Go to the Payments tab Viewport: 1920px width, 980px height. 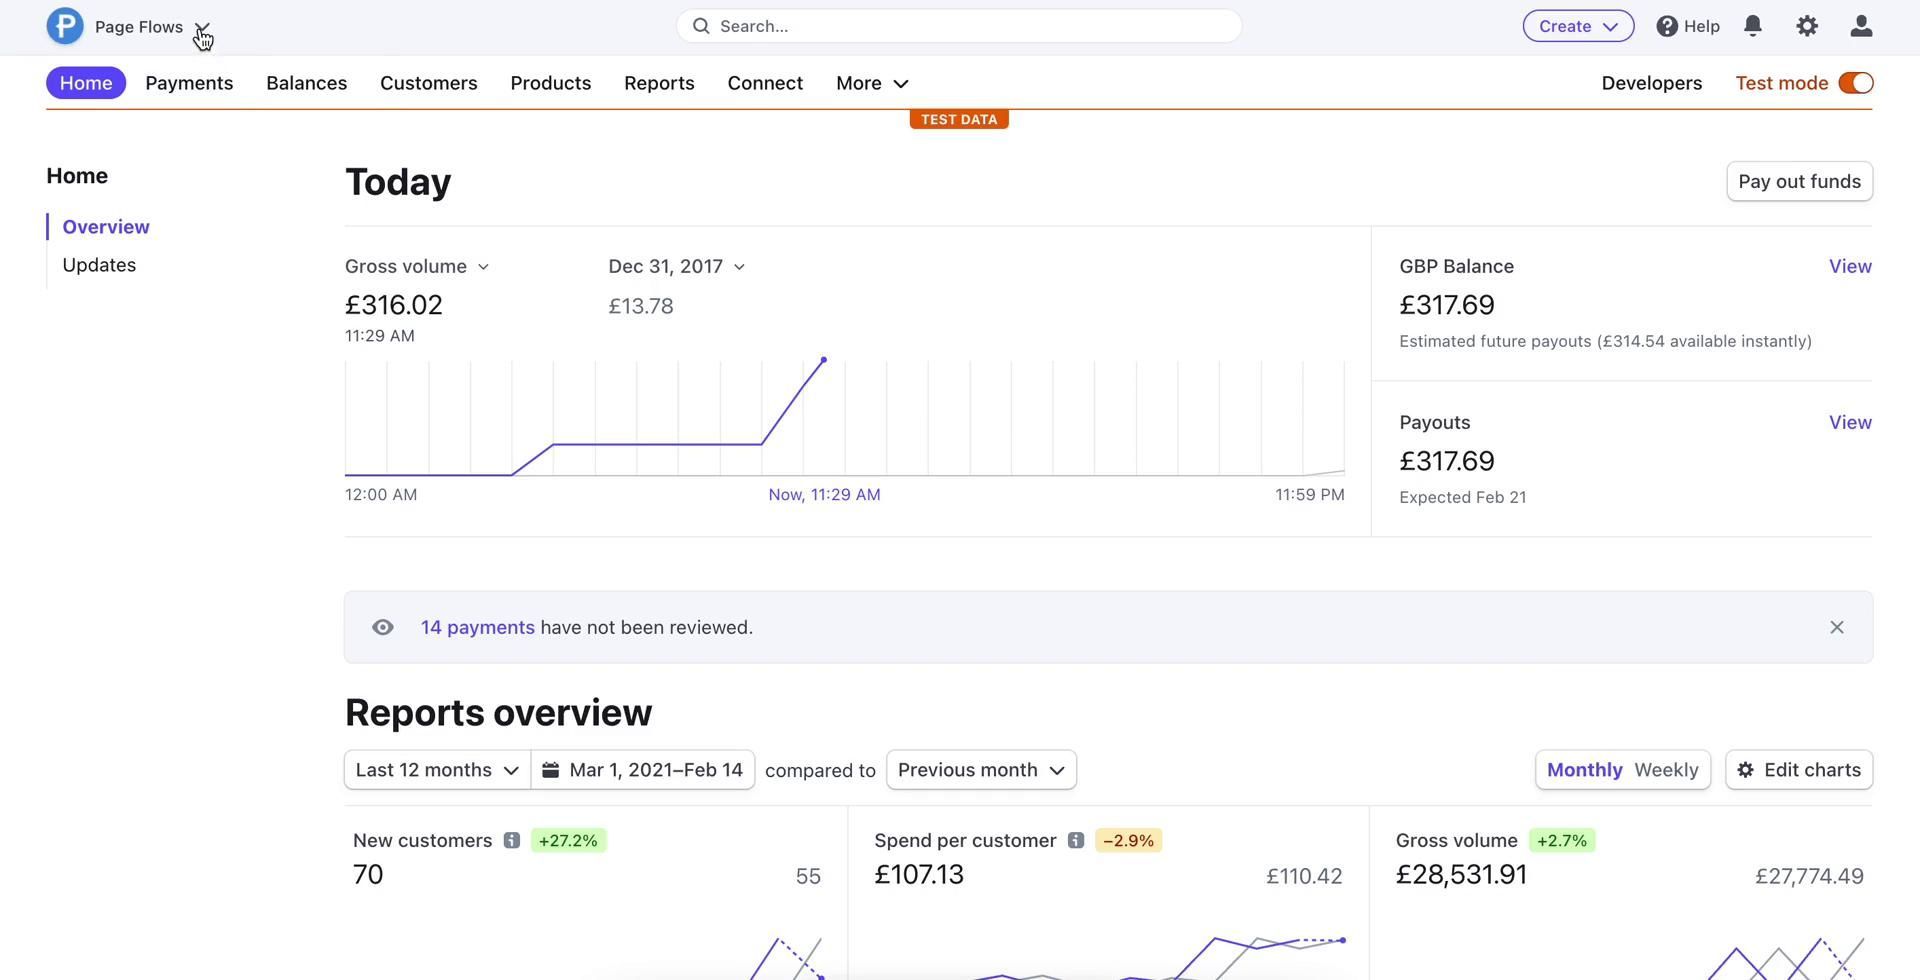click(189, 83)
